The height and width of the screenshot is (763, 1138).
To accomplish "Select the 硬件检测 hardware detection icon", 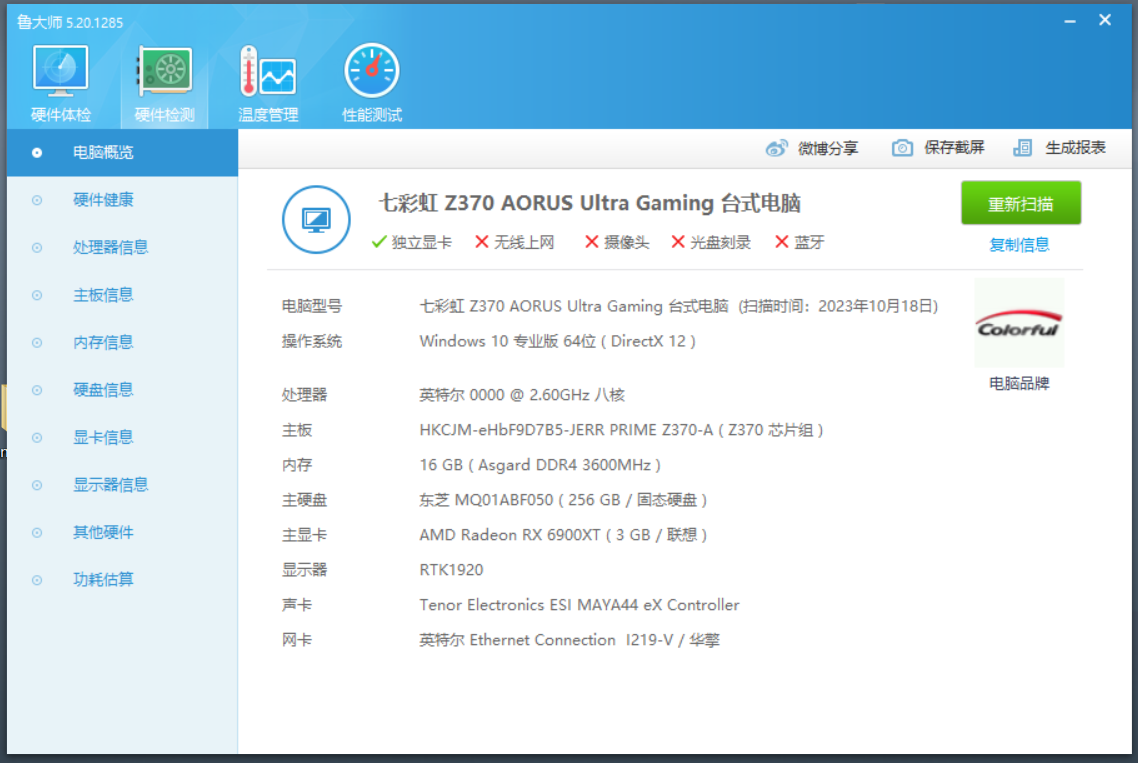I will 165,71.
